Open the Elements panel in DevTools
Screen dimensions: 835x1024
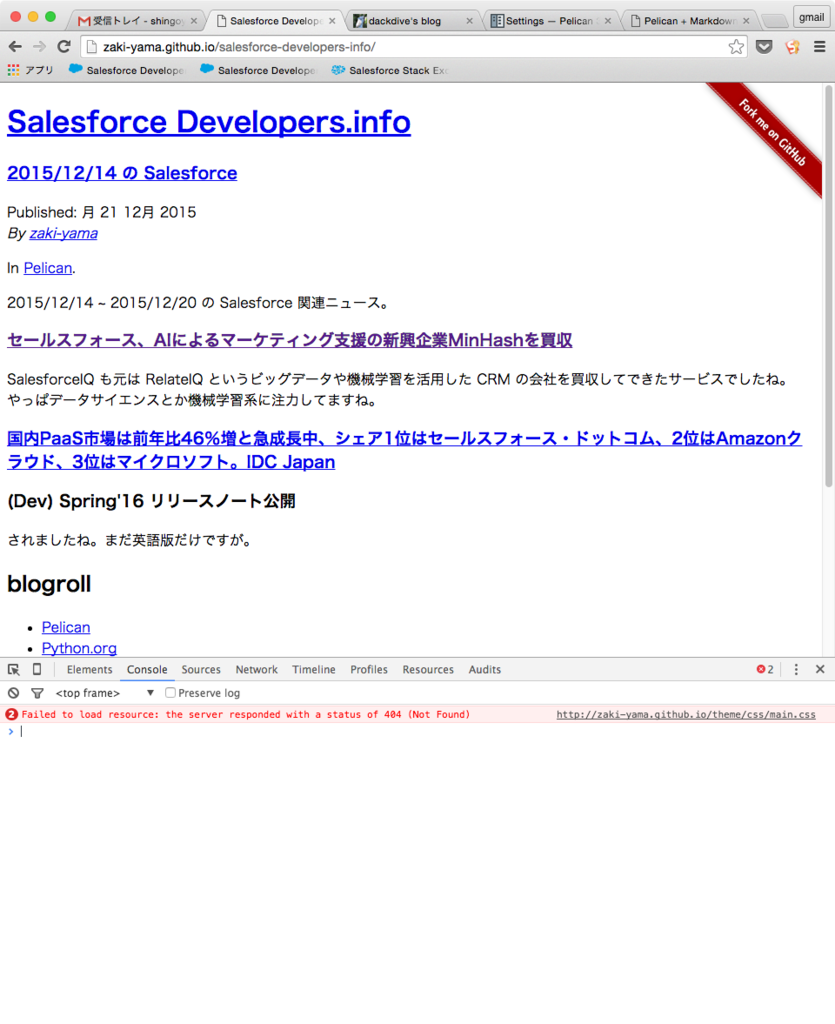[x=89, y=669]
